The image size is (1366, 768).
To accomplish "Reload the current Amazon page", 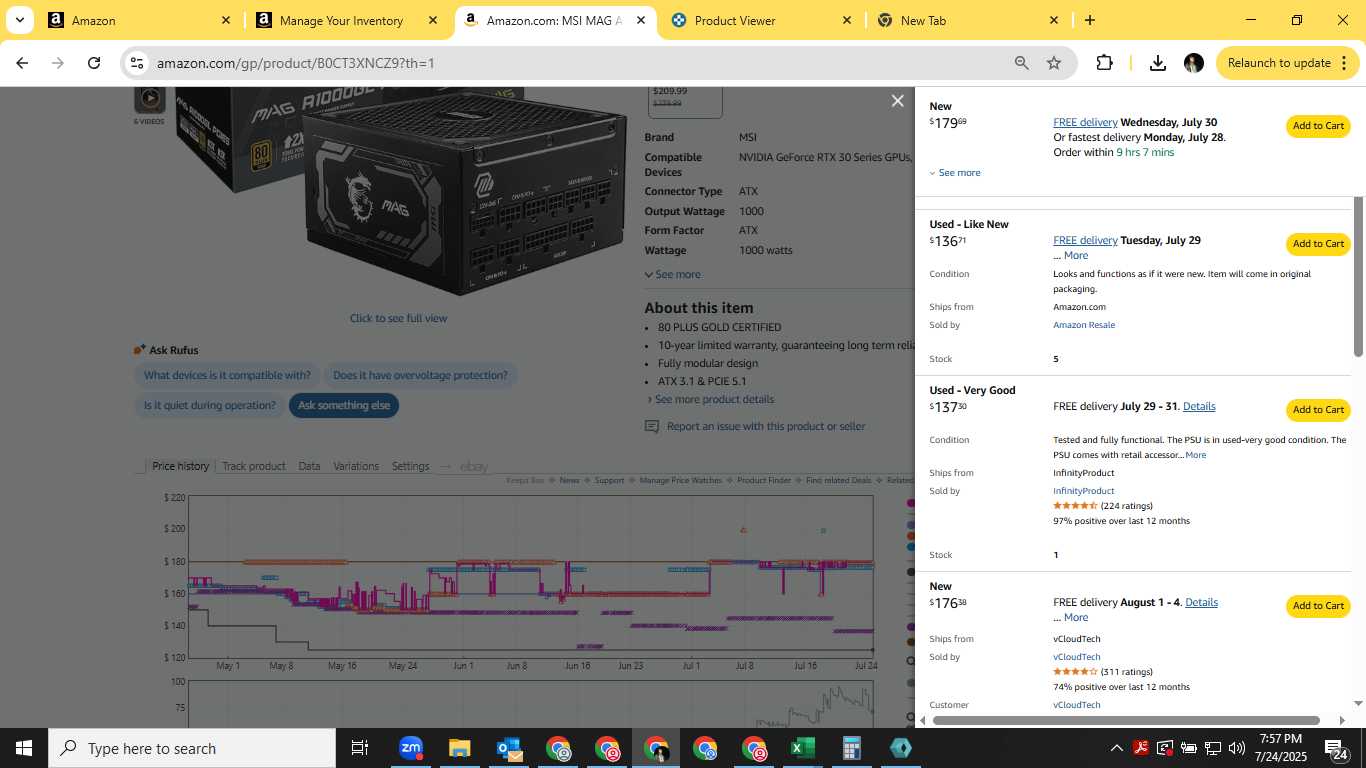I will point(94,63).
